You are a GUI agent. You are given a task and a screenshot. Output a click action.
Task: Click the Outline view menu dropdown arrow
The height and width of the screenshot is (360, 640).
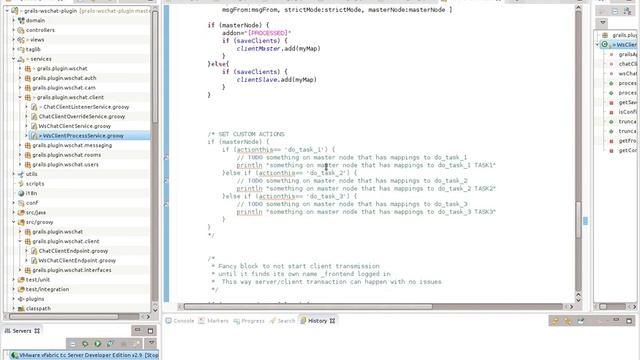coord(603,22)
